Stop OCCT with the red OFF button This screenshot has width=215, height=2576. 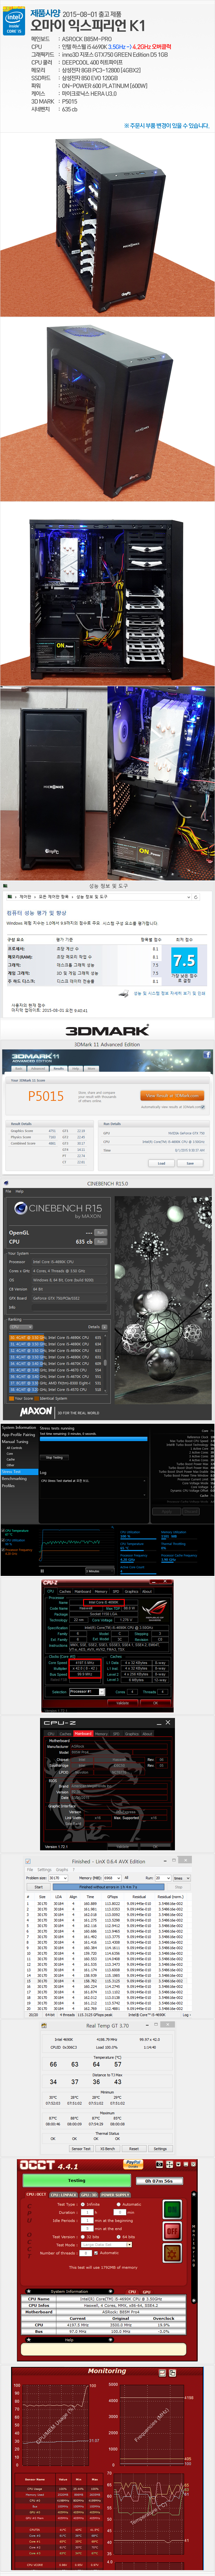tap(172, 2231)
